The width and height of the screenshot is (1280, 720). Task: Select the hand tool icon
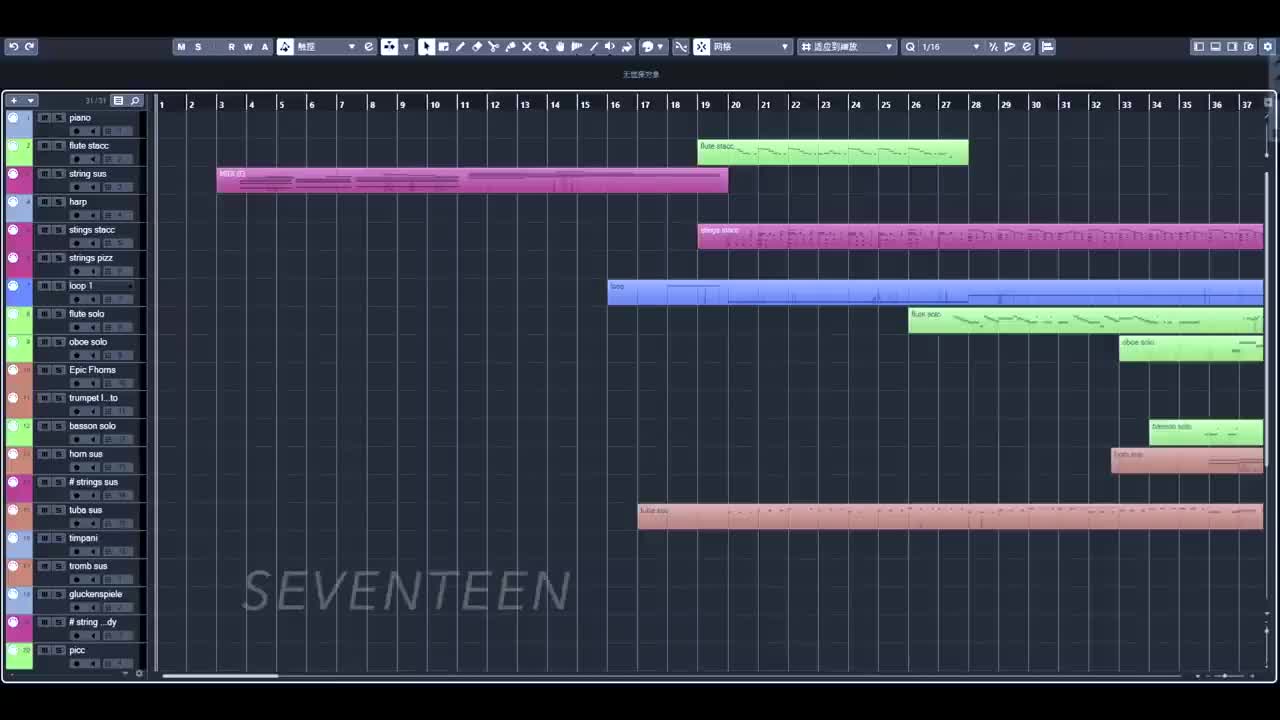560,46
